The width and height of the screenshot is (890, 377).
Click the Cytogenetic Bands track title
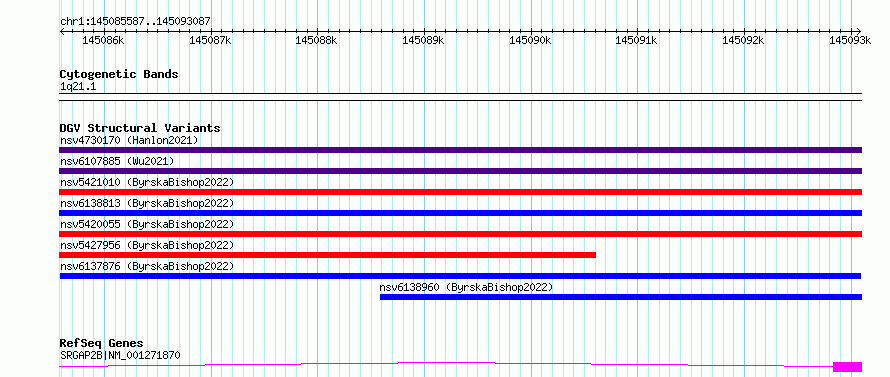pyautogui.click(x=119, y=74)
